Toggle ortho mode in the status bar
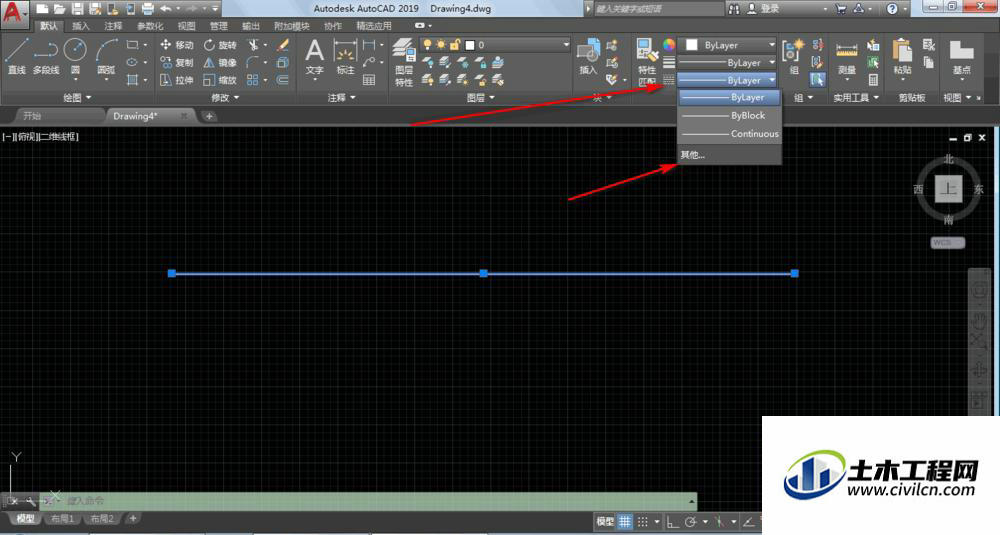This screenshot has width=1000, height=535. (x=672, y=522)
